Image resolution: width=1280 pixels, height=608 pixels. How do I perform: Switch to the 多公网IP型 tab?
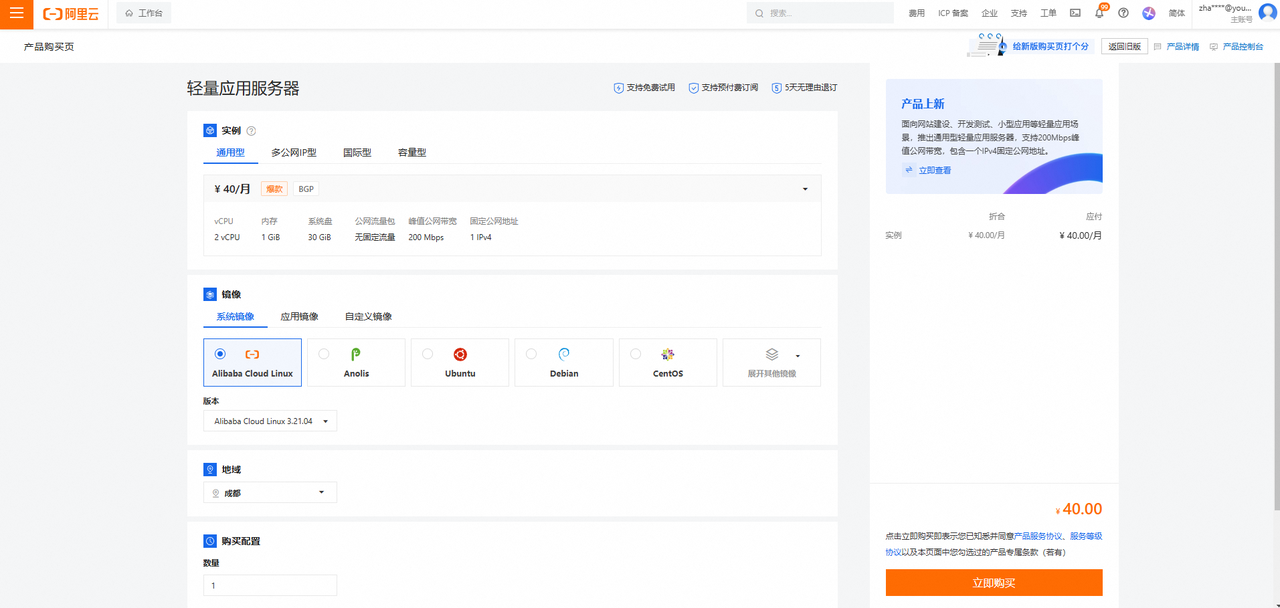point(293,153)
